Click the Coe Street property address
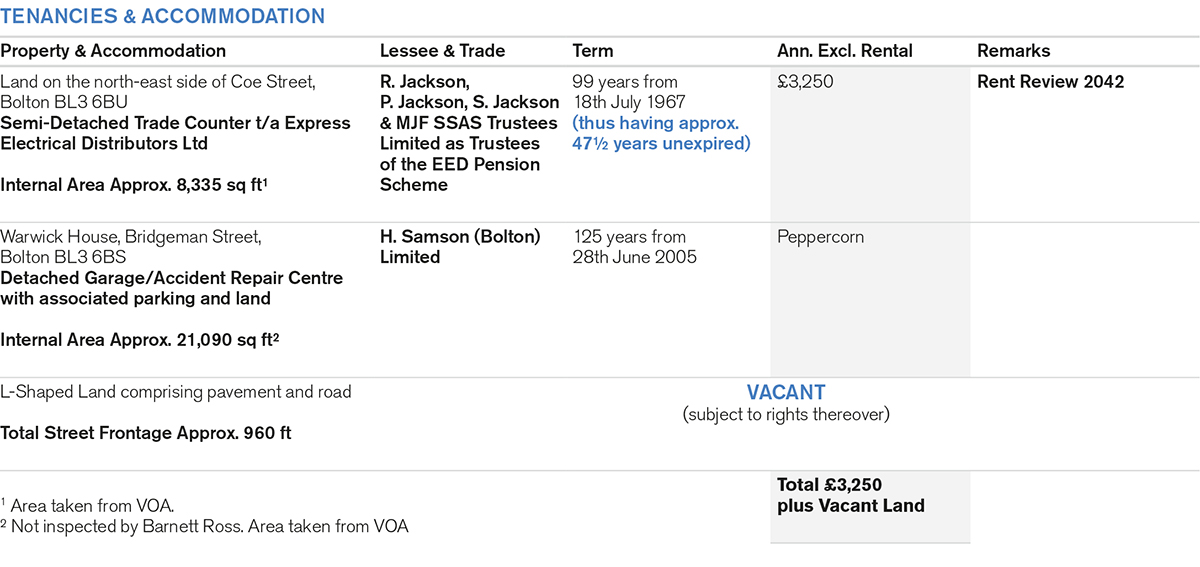 [x=158, y=92]
